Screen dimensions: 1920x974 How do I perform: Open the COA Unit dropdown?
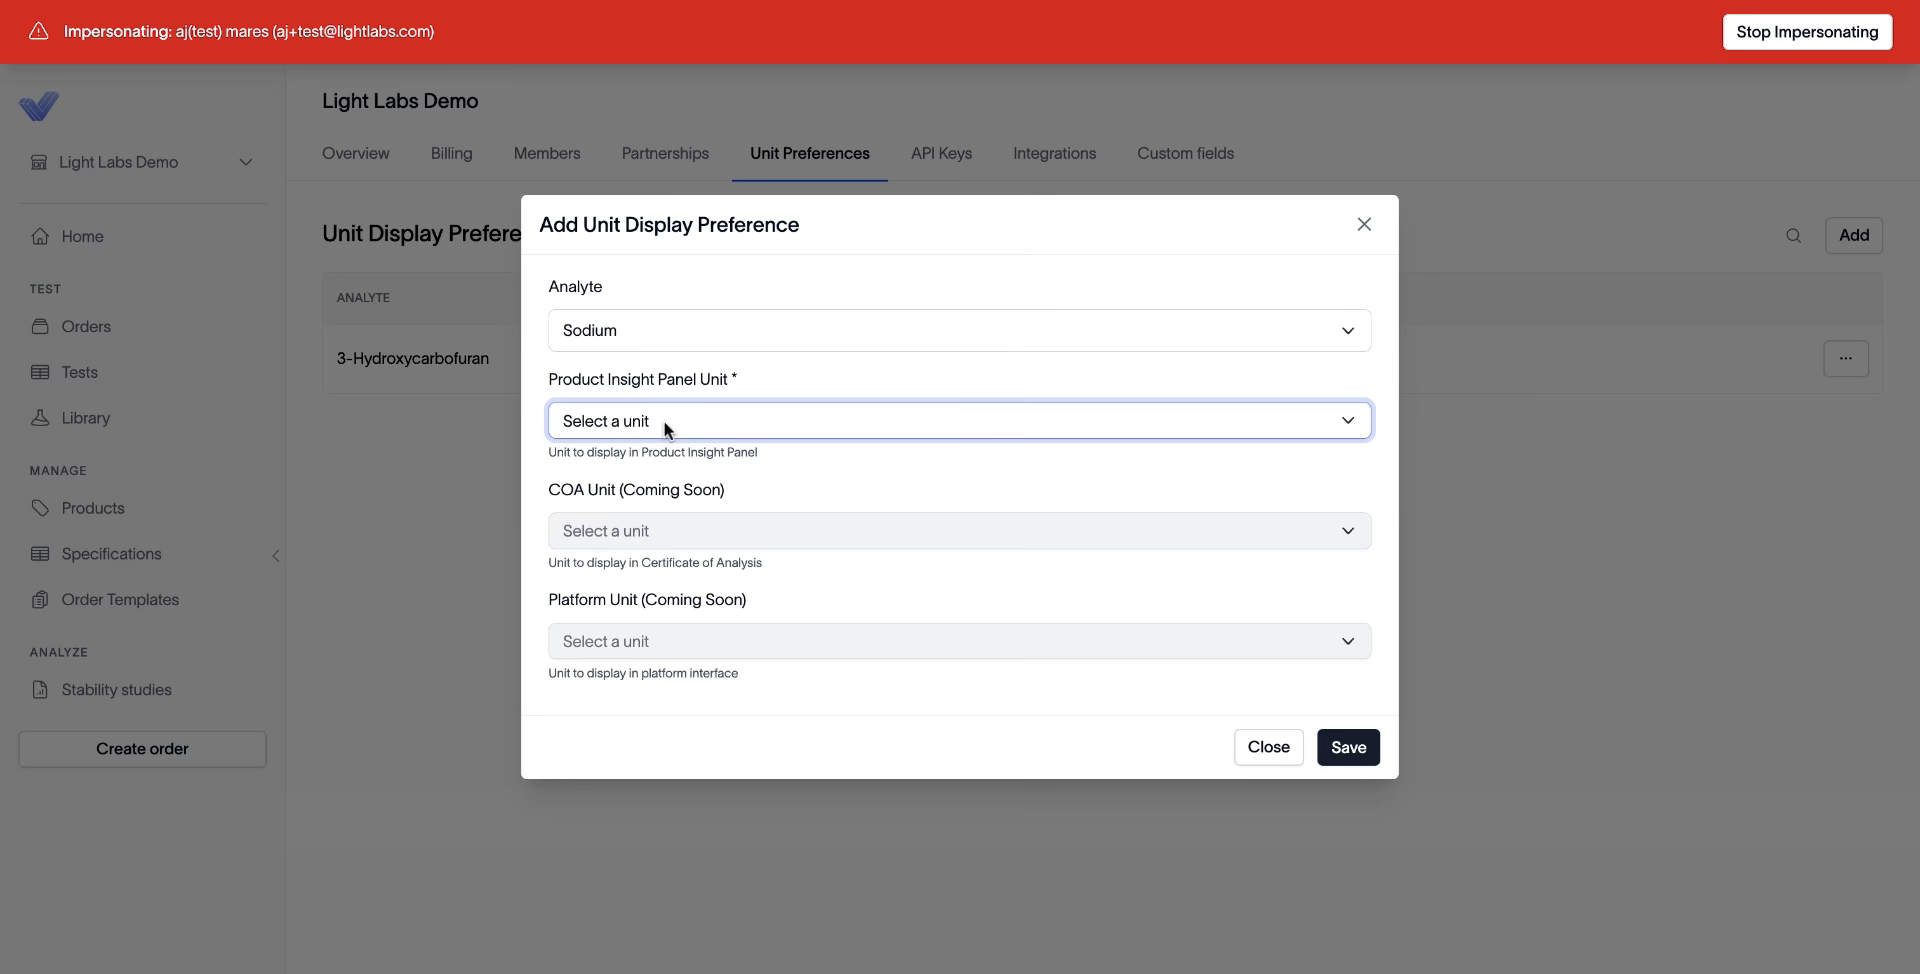pyautogui.click(x=959, y=531)
